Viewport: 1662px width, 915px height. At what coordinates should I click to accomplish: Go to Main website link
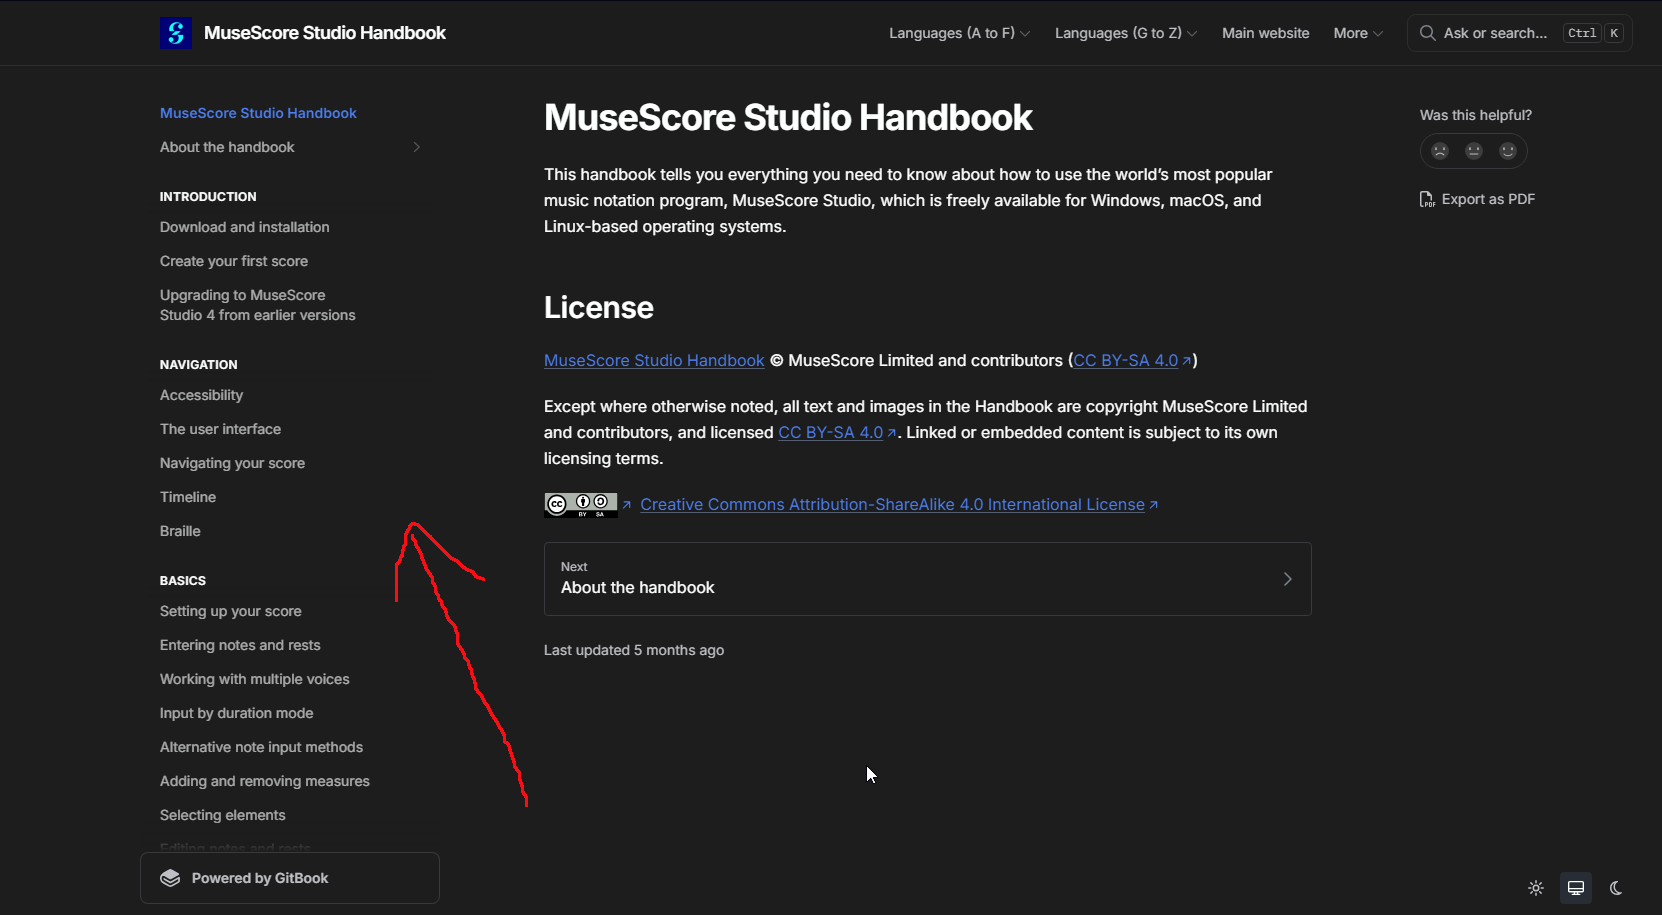(1265, 33)
